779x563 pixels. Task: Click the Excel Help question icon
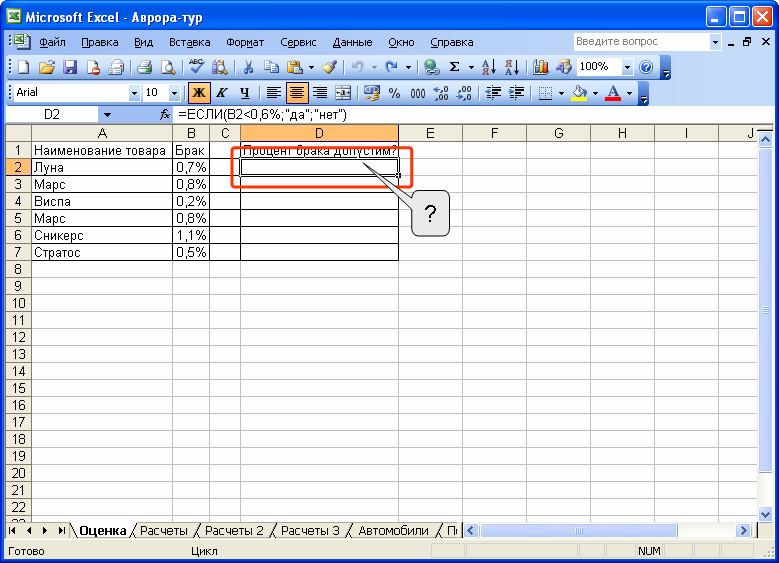[646, 67]
